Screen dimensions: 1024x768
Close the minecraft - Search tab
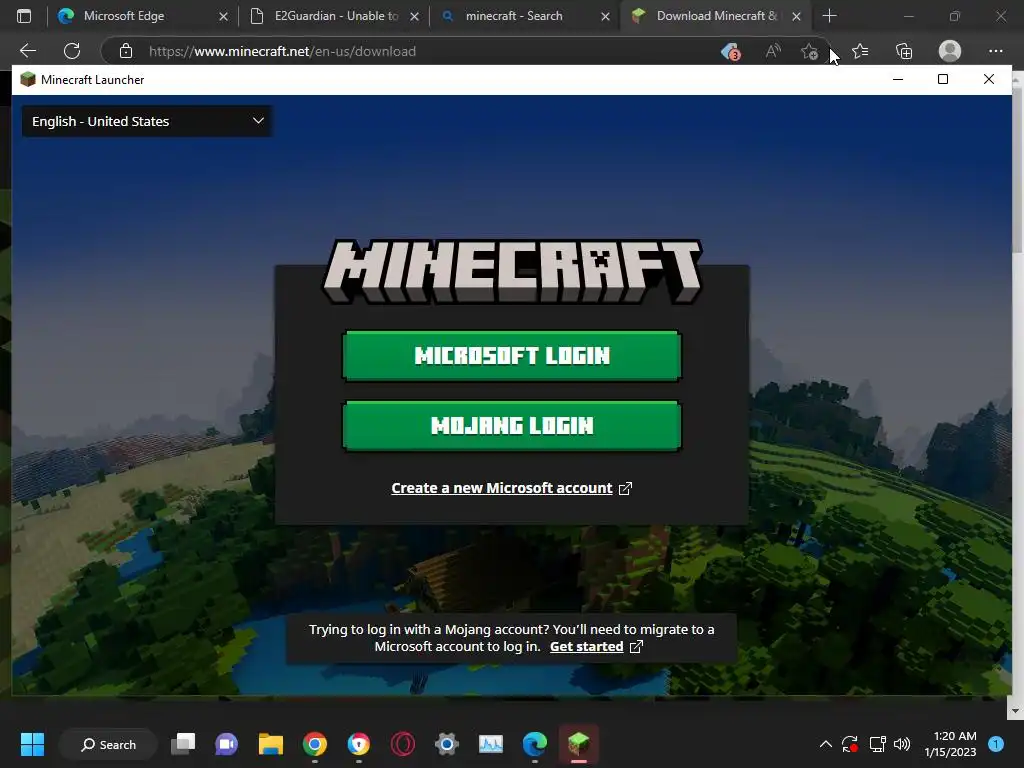point(605,16)
